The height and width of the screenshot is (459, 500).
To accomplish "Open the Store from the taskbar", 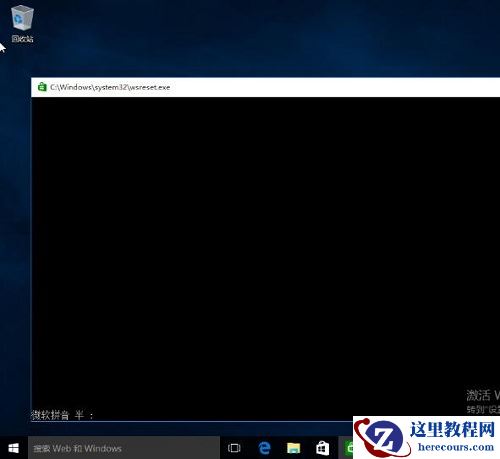I will (x=322, y=448).
